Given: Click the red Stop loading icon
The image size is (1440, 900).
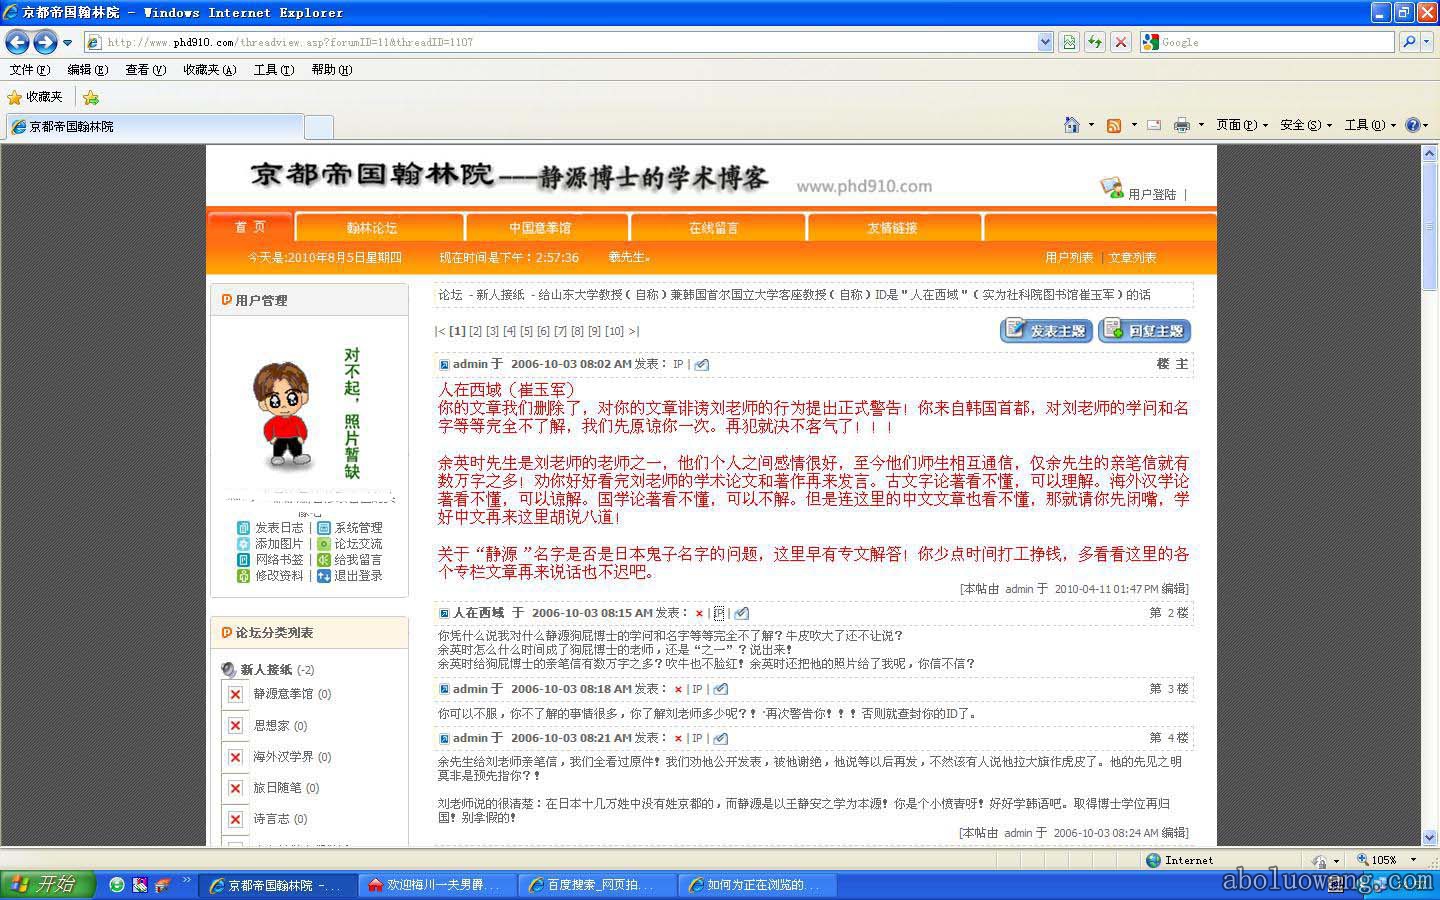Looking at the screenshot, I should click(x=1121, y=42).
